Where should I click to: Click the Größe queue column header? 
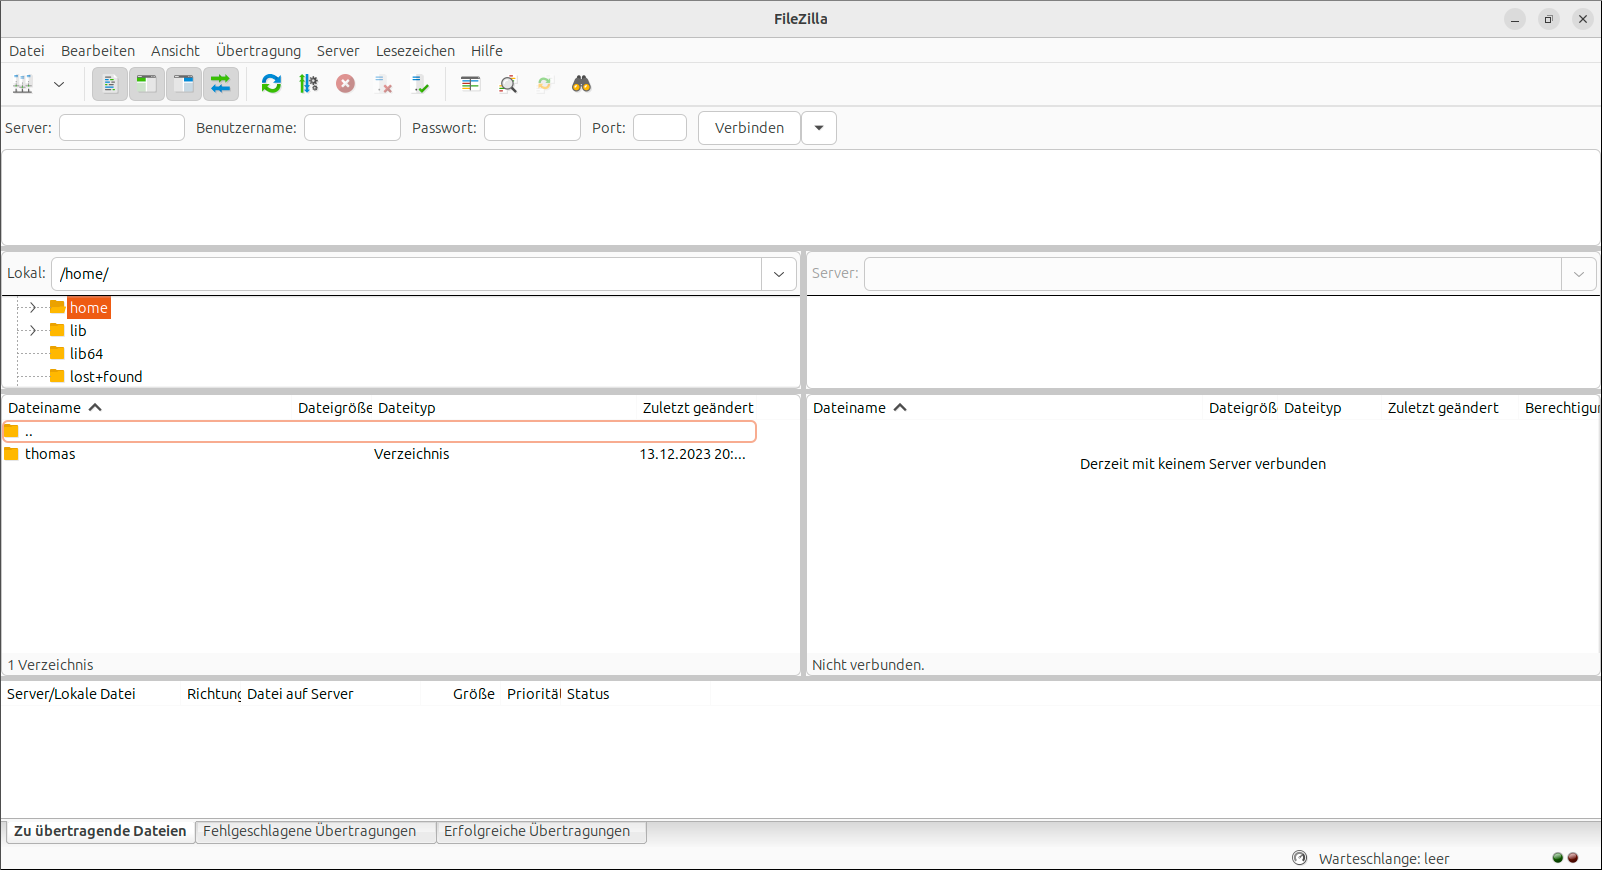(474, 694)
